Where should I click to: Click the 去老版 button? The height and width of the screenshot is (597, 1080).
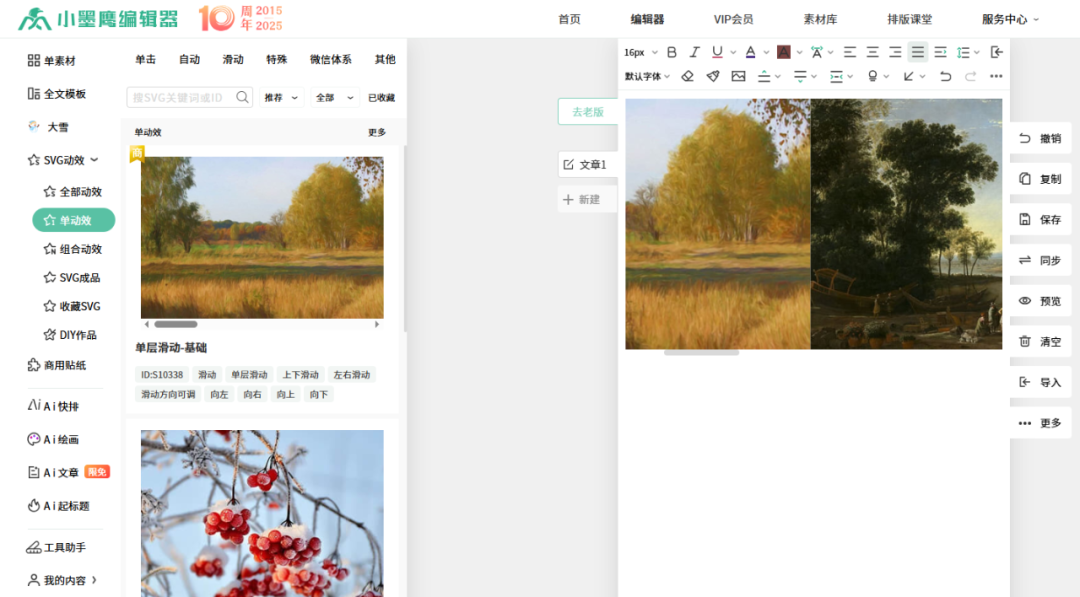point(588,112)
